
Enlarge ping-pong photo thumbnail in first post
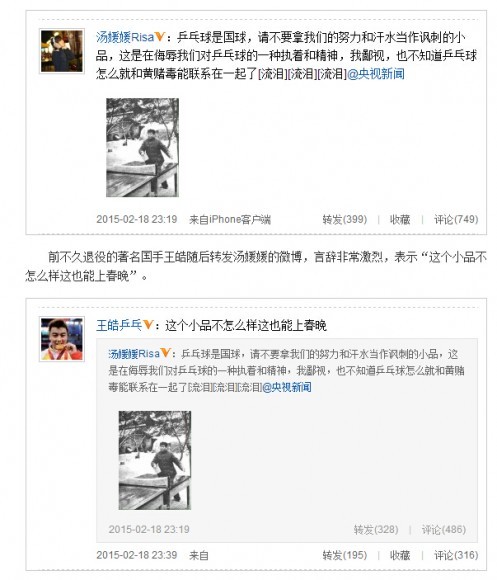[x=142, y=147]
